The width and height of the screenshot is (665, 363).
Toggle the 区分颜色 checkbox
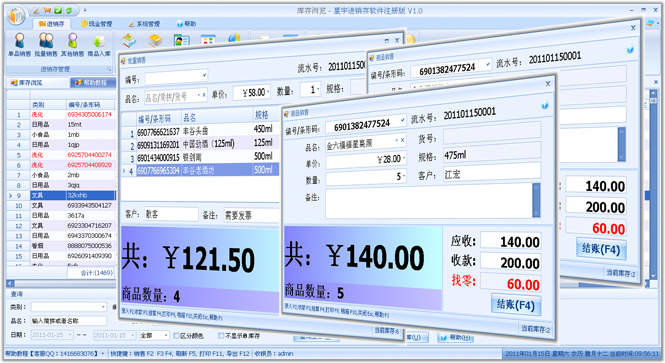coord(176,335)
